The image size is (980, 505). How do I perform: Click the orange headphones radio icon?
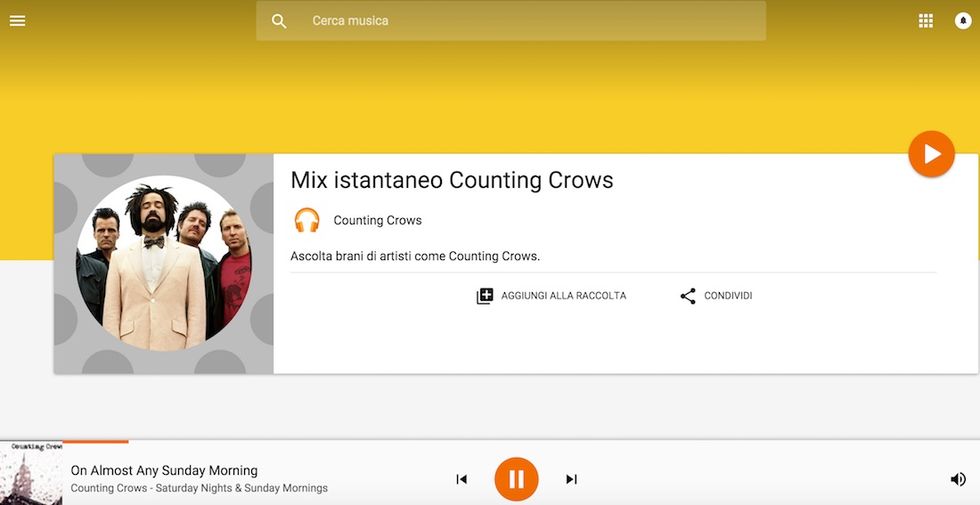307,220
